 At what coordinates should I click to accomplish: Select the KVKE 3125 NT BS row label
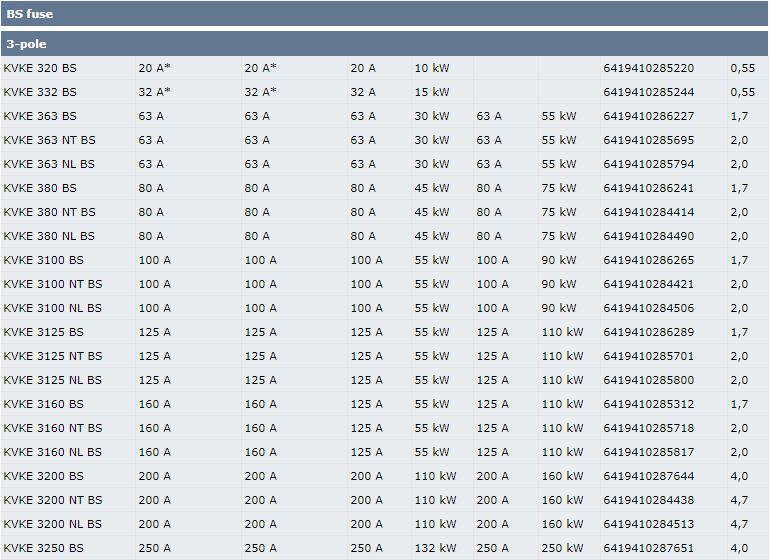click(x=53, y=356)
